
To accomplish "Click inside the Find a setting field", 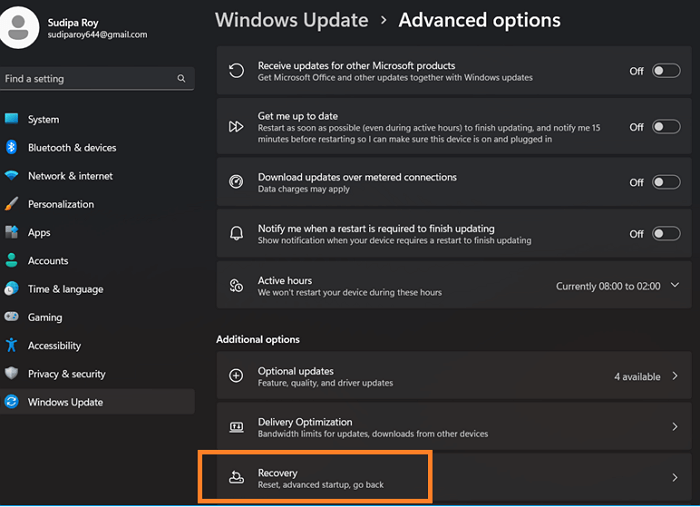I will [x=85, y=78].
